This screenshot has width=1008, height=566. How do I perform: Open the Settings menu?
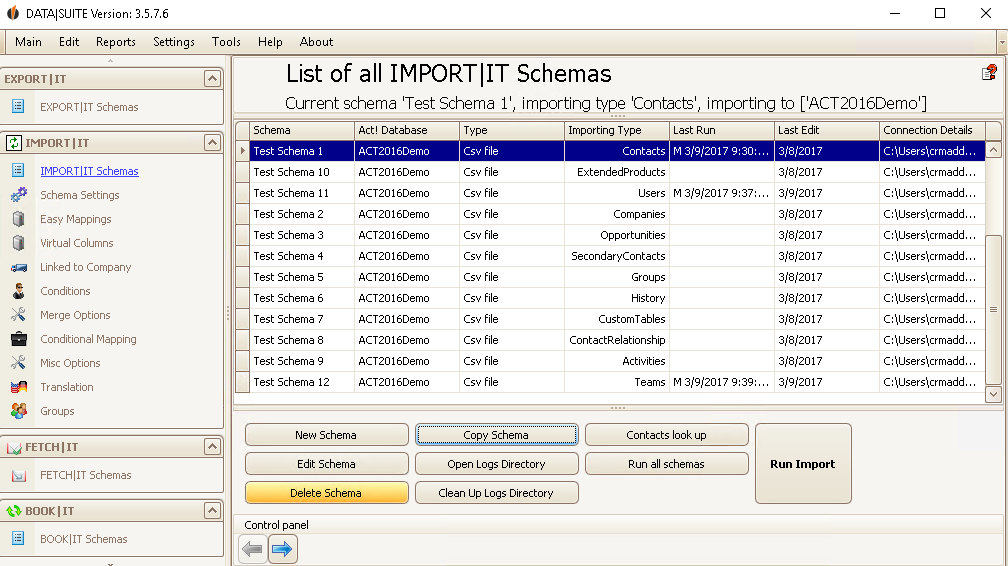tap(174, 42)
